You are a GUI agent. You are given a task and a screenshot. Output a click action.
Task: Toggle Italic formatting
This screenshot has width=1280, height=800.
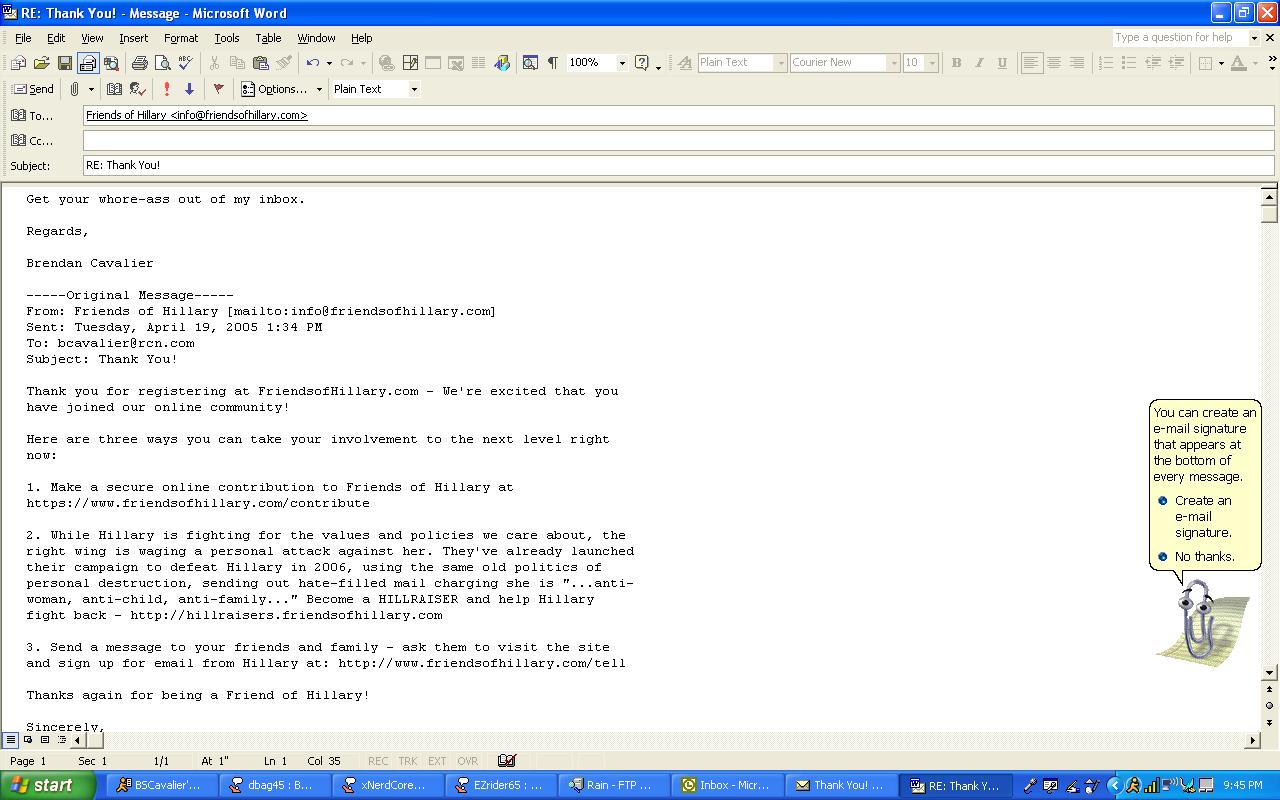click(x=979, y=63)
